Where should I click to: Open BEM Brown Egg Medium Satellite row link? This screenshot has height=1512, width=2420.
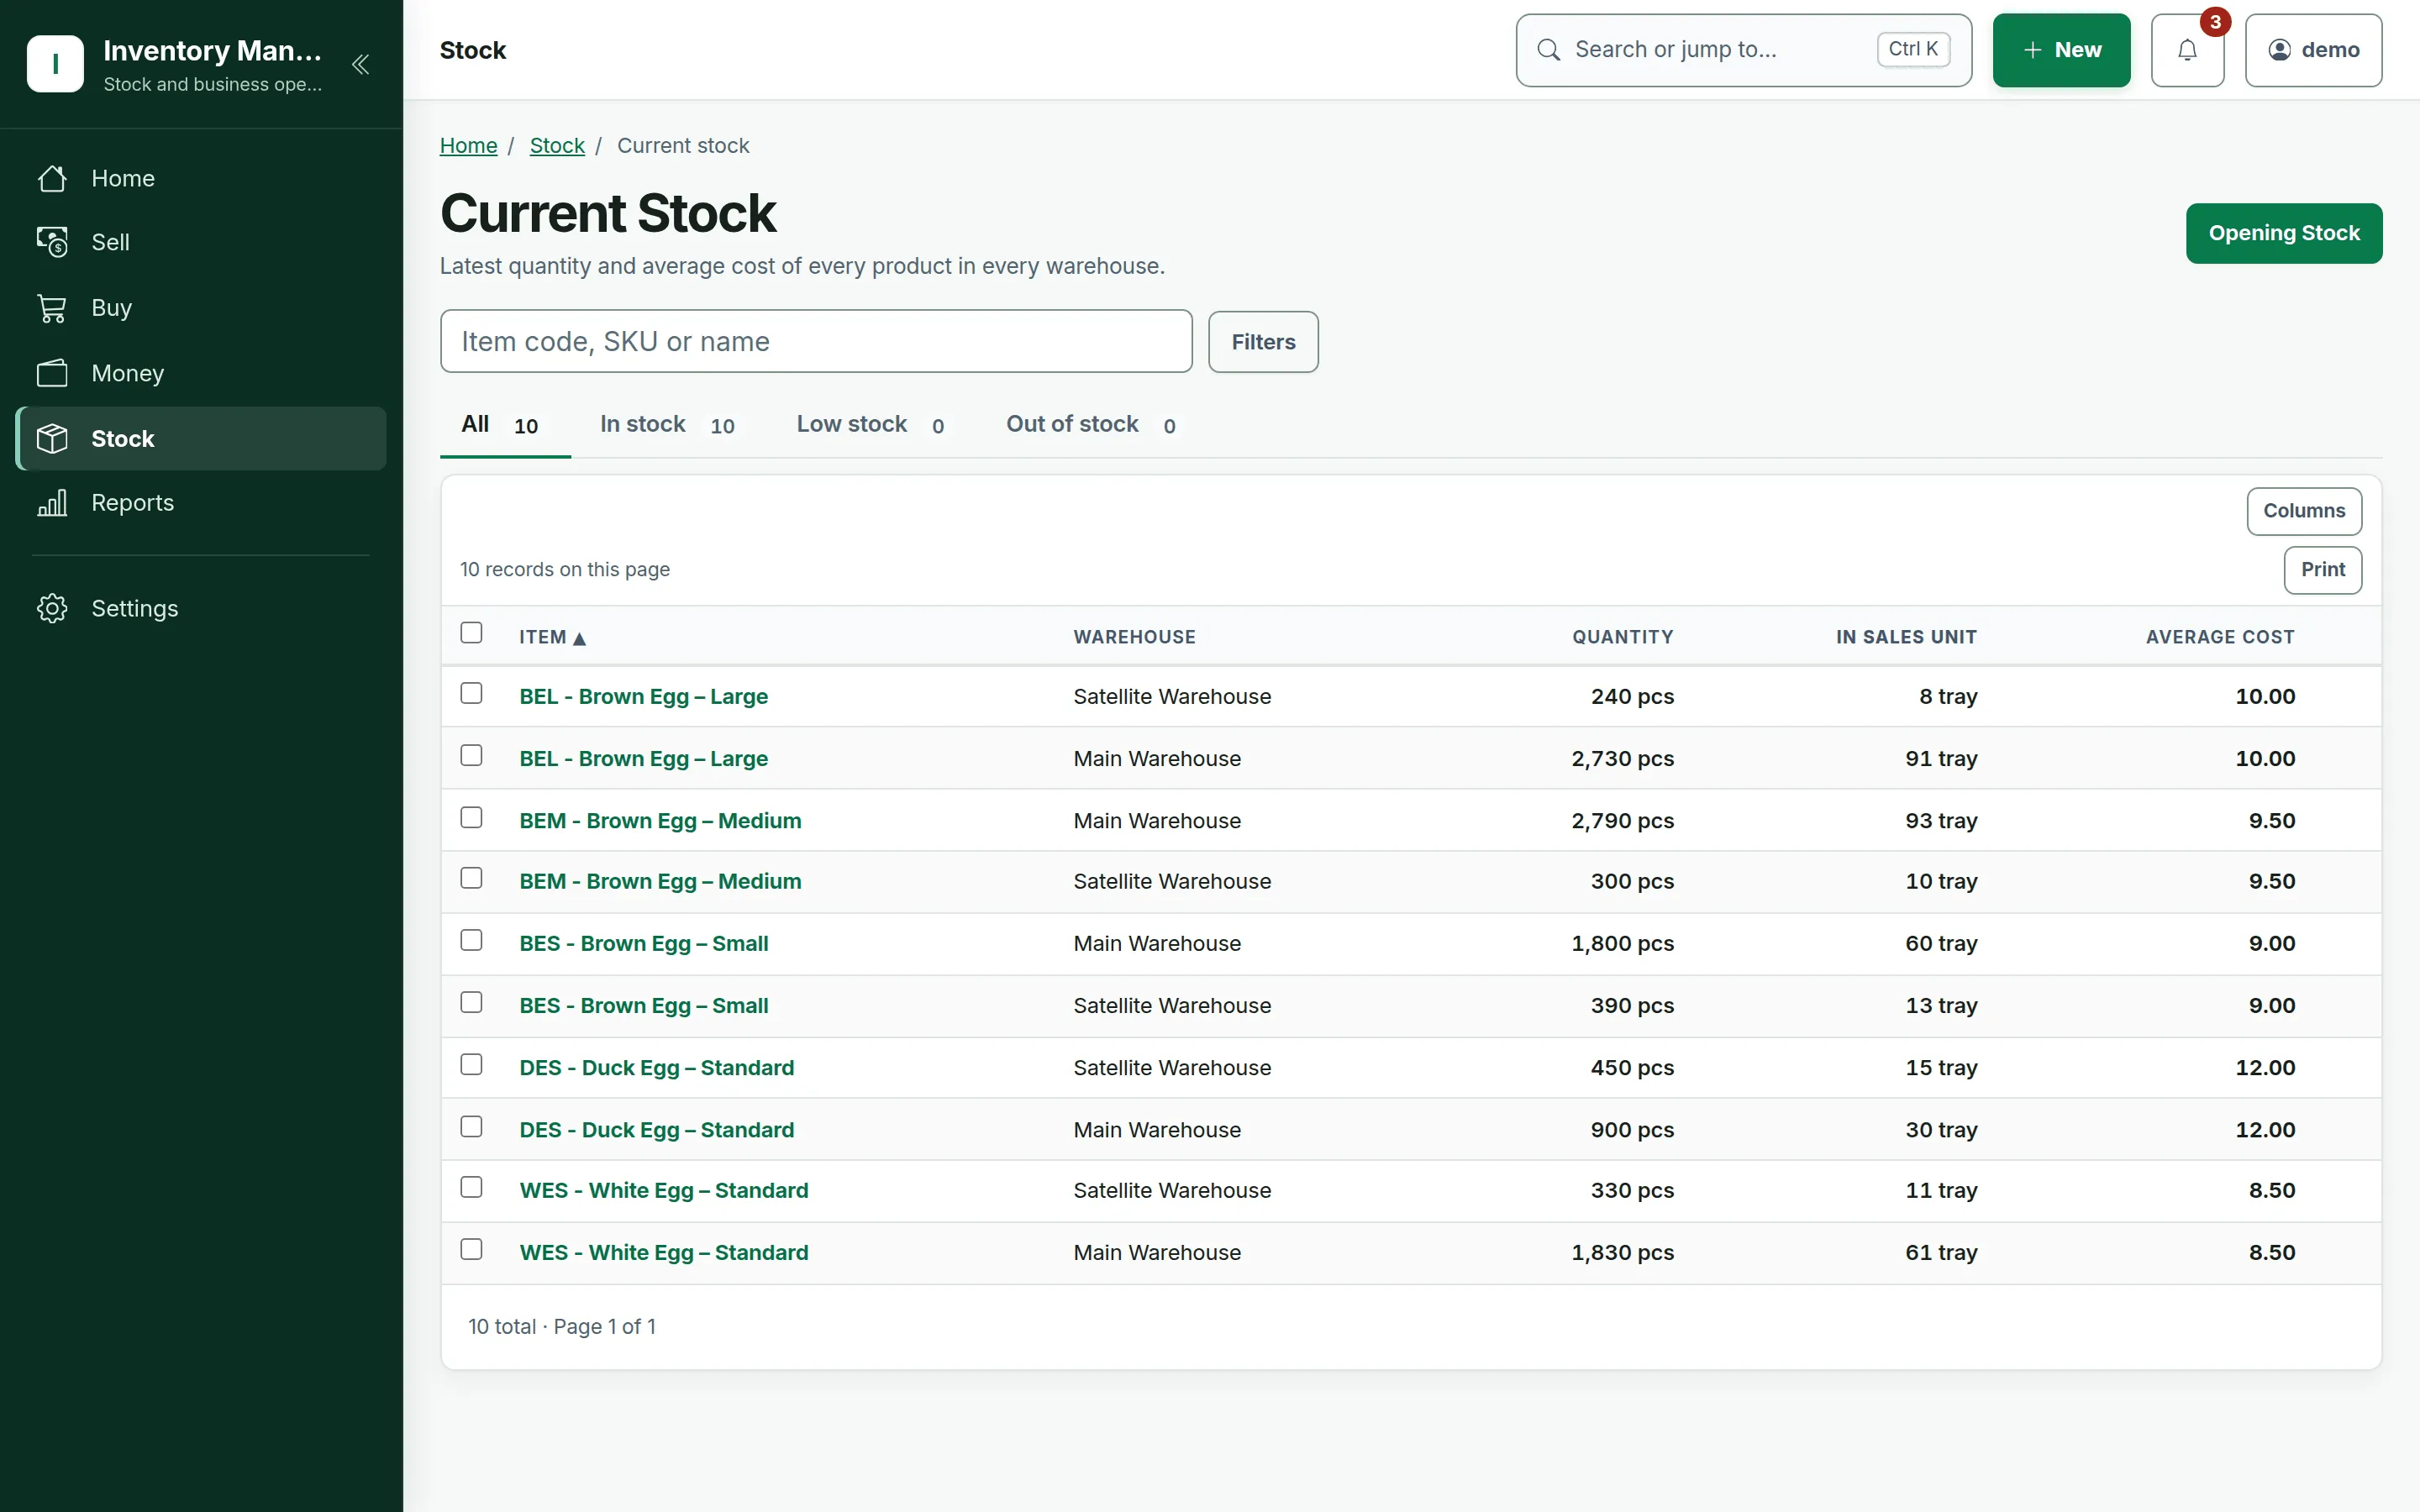(660, 881)
